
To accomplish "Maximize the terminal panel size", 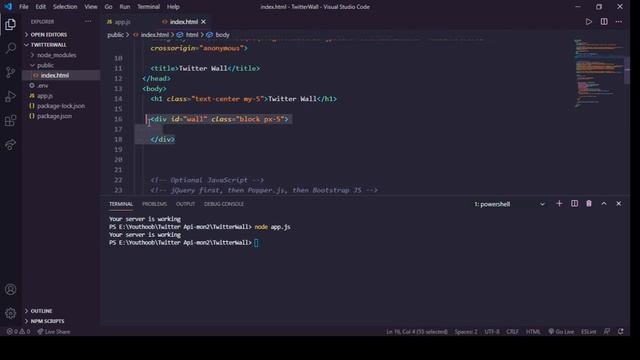I will (604, 204).
